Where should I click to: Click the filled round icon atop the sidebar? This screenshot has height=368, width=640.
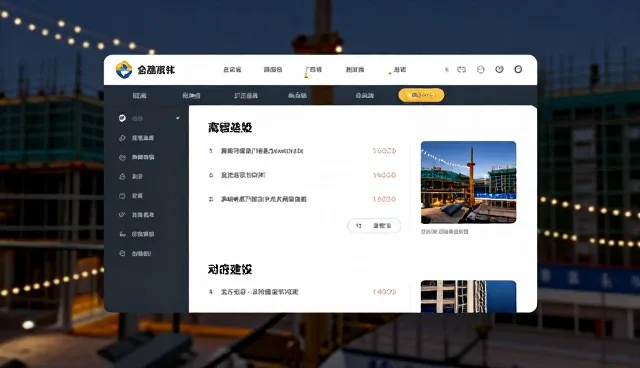pyautogui.click(x=122, y=118)
